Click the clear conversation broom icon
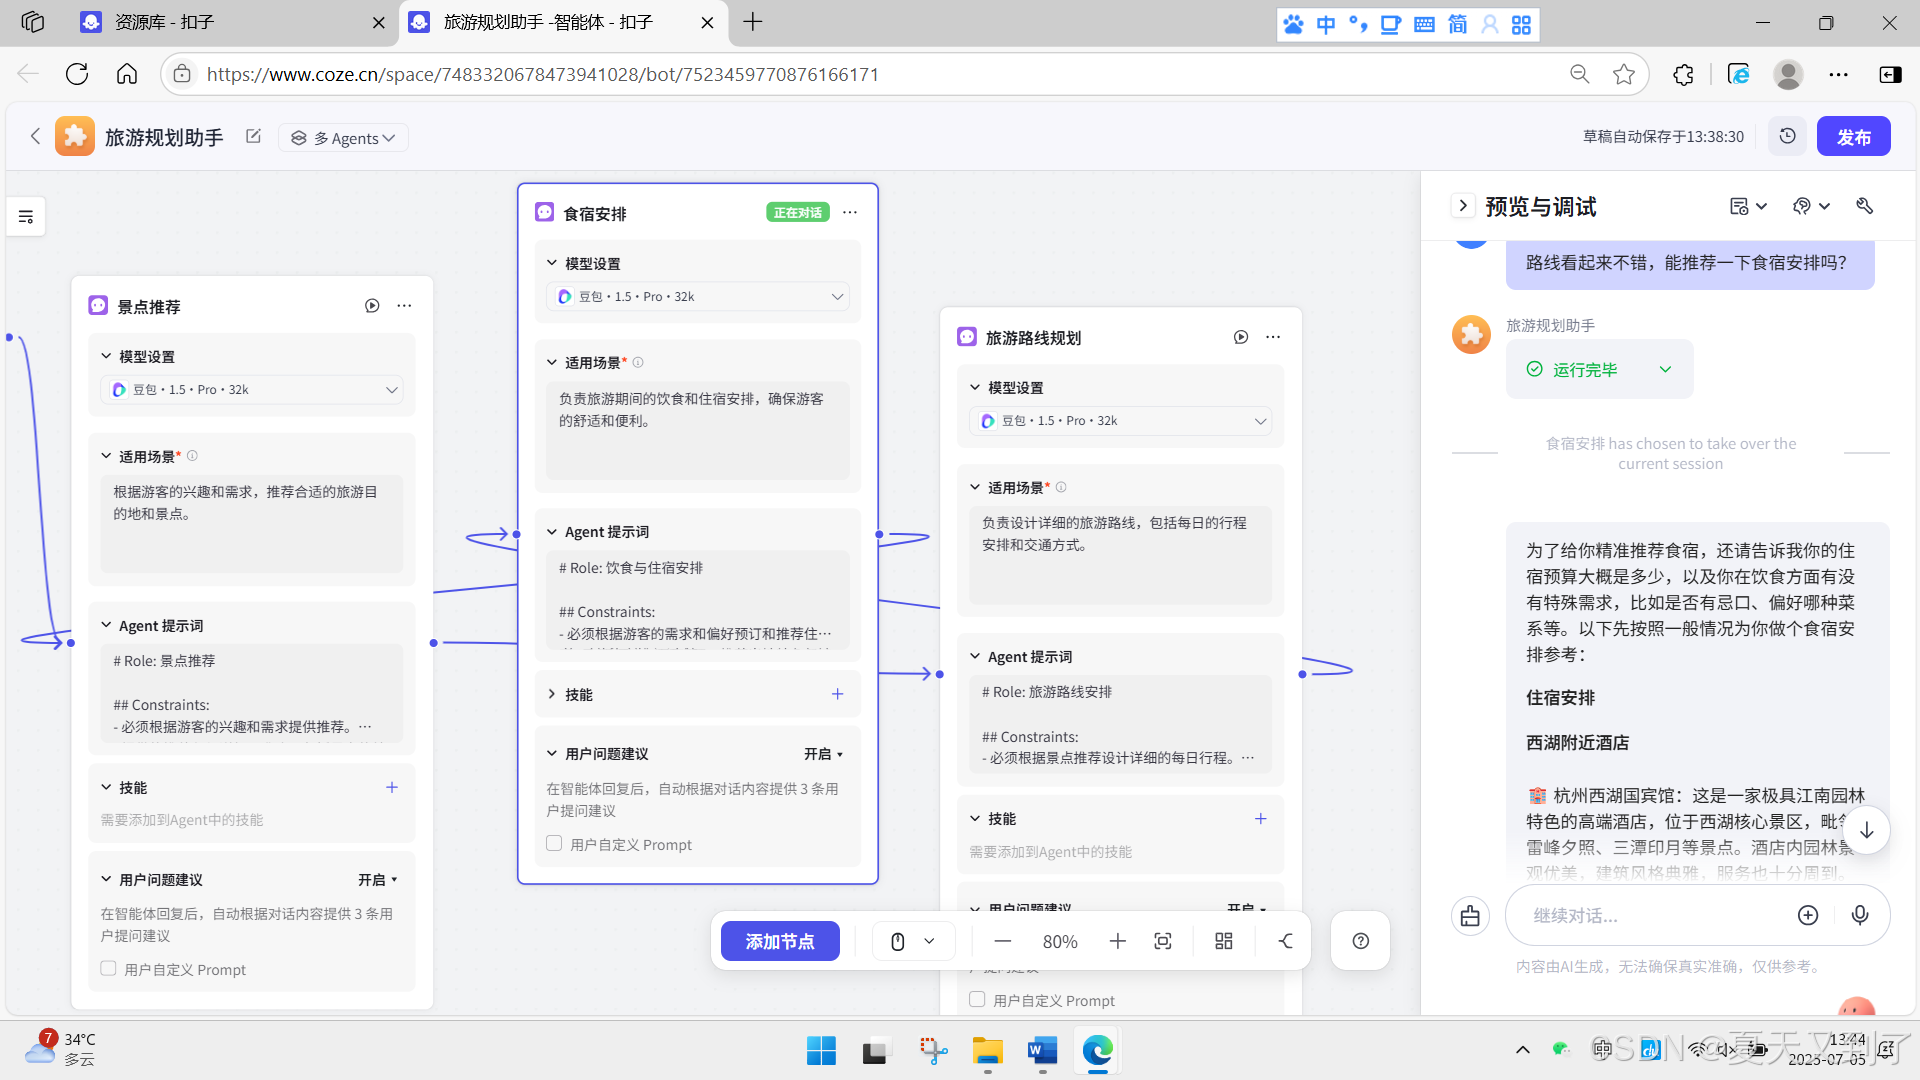The width and height of the screenshot is (1920, 1080). [x=1470, y=915]
